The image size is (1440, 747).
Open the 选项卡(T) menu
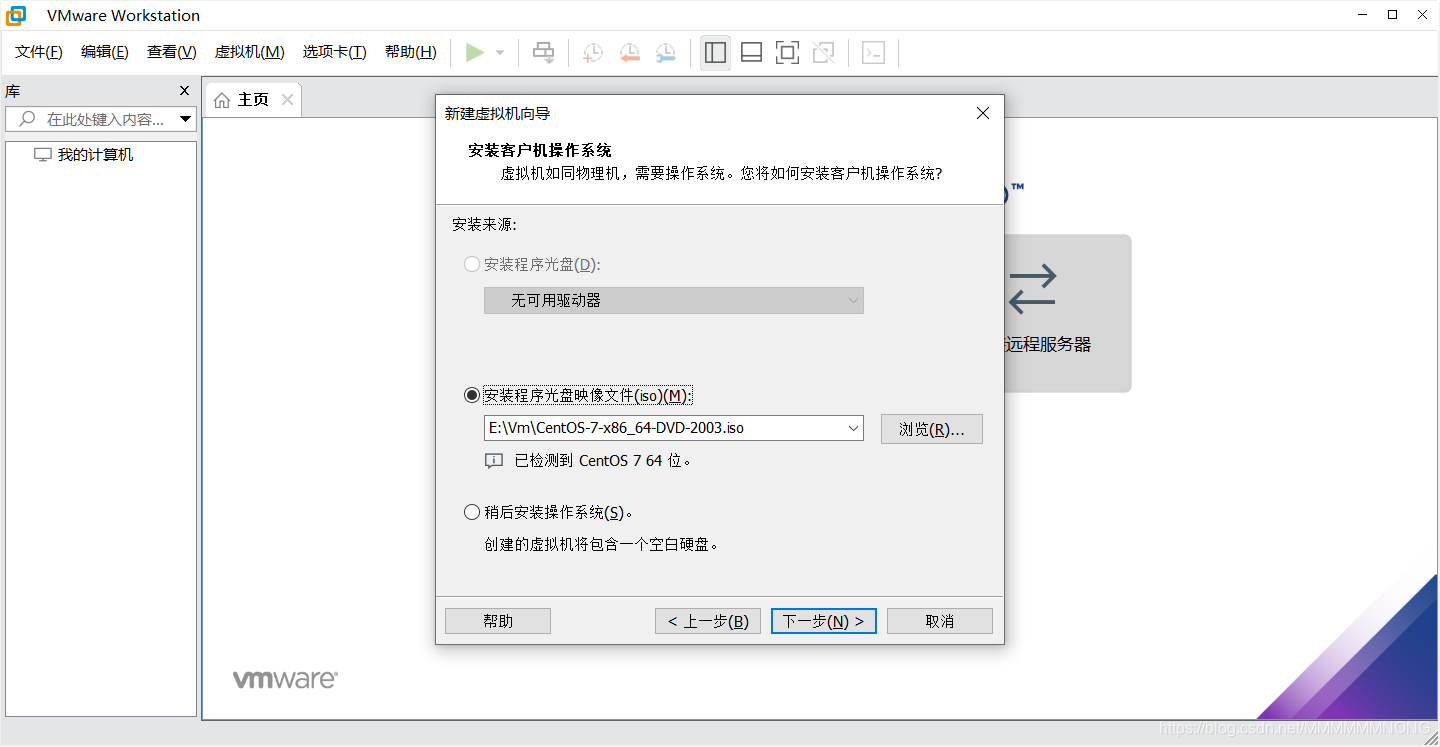pos(335,52)
